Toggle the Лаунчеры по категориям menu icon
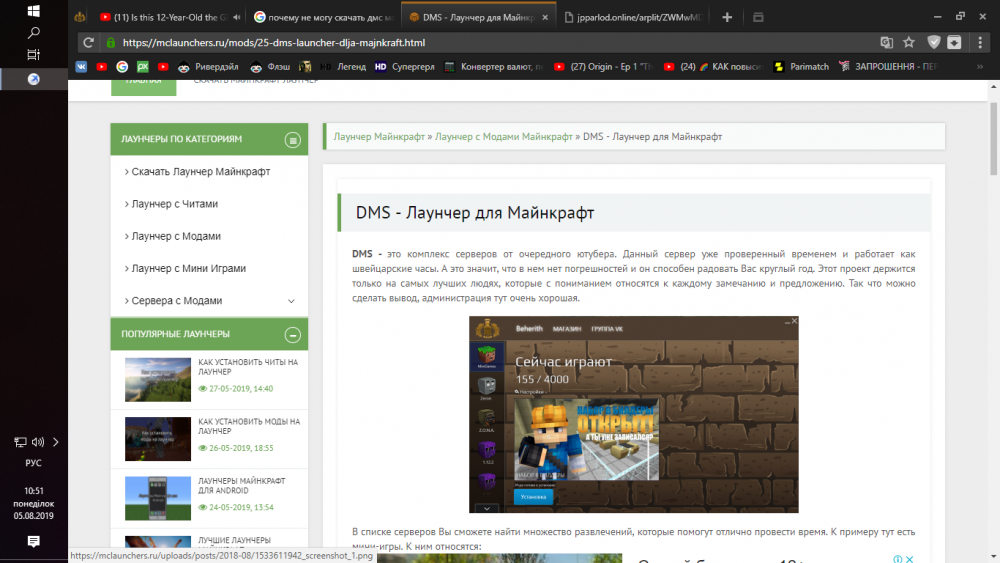The width and height of the screenshot is (1000, 563). click(x=293, y=140)
